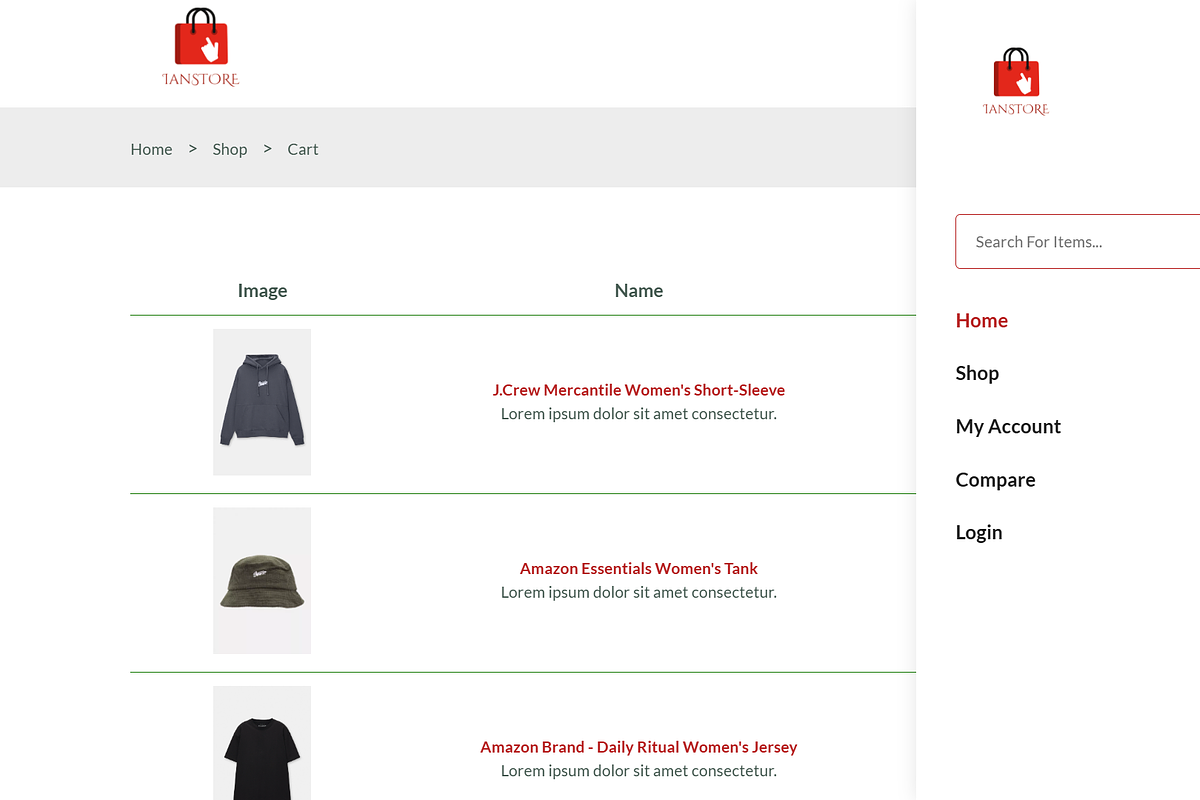The width and height of the screenshot is (1200, 800).
Task: Open Amazon Essentials Women's Tank product link
Action: point(639,568)
